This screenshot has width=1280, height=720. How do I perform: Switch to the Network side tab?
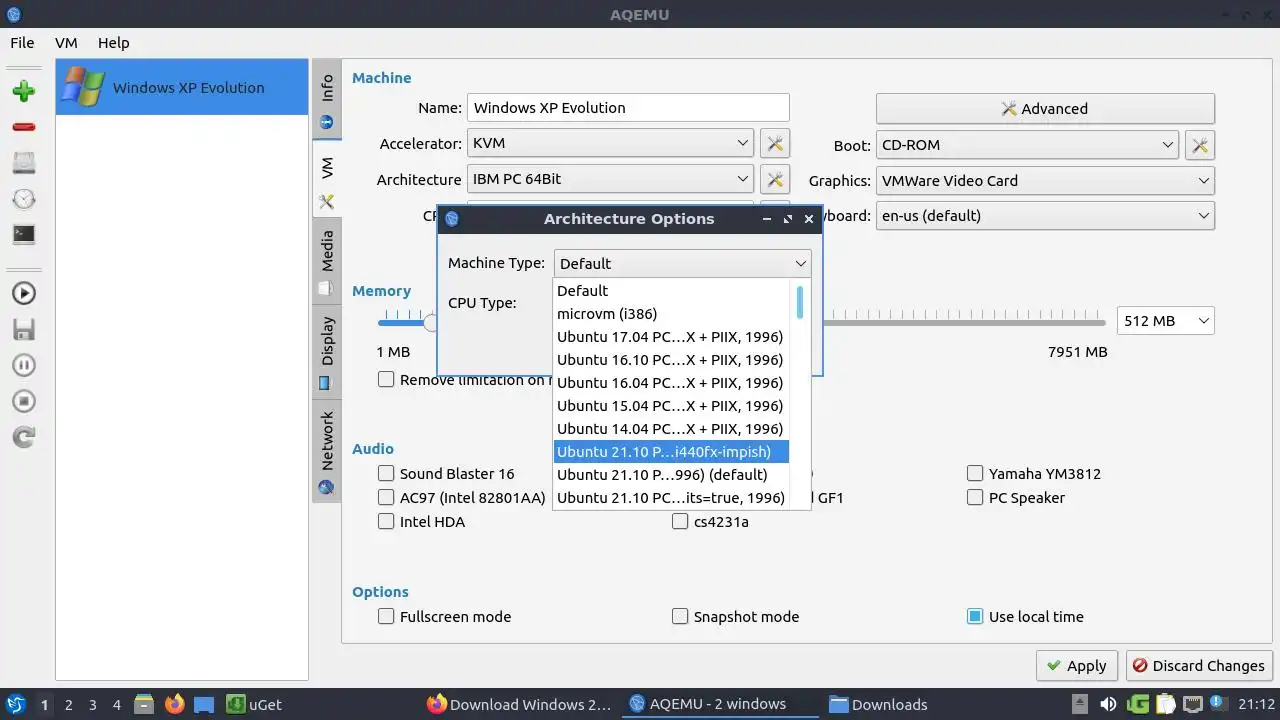[x=326, y=452]
